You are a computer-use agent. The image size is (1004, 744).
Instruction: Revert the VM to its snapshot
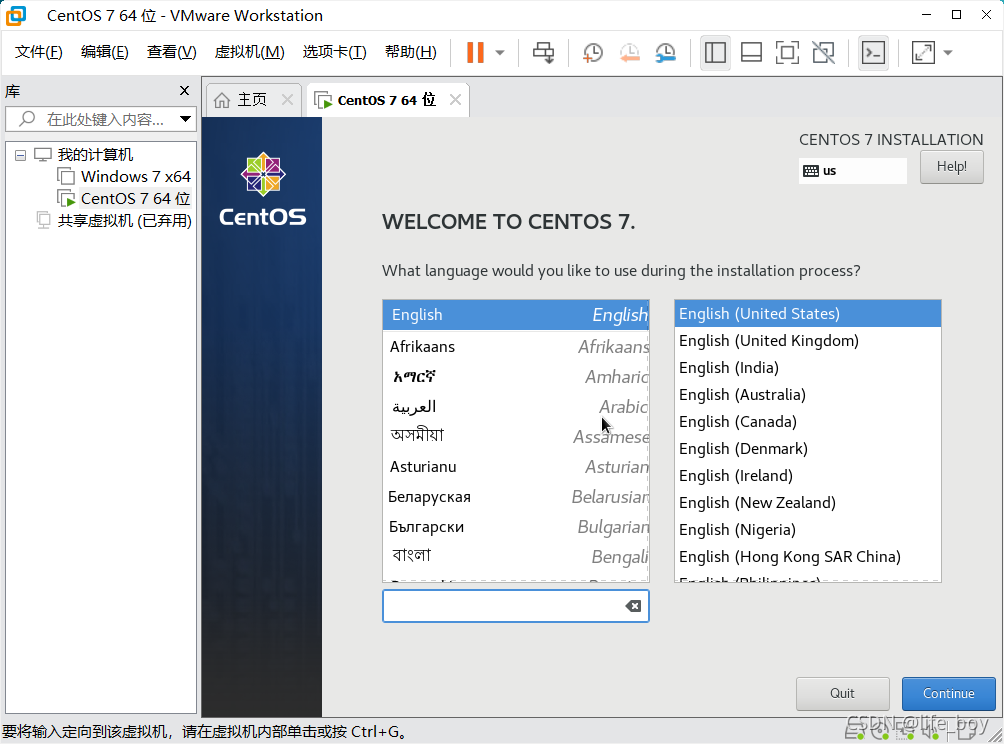point(629,53)
